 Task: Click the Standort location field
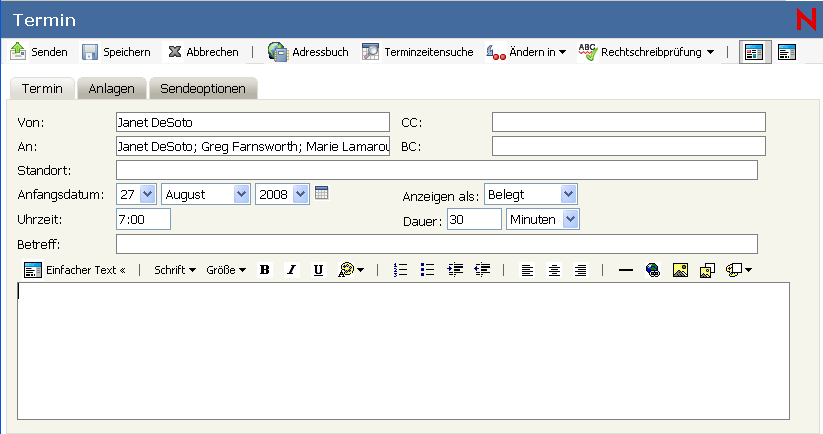pyautogui.click(x=437, y=170)
